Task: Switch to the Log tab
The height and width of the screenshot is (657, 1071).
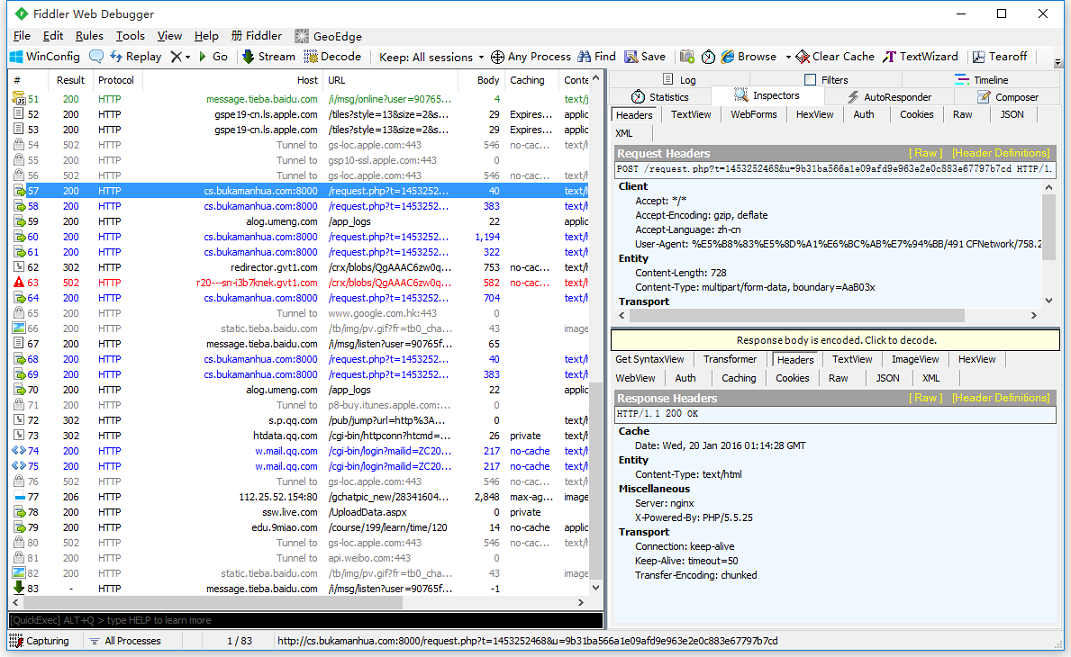Action: (x=680, y=80)
